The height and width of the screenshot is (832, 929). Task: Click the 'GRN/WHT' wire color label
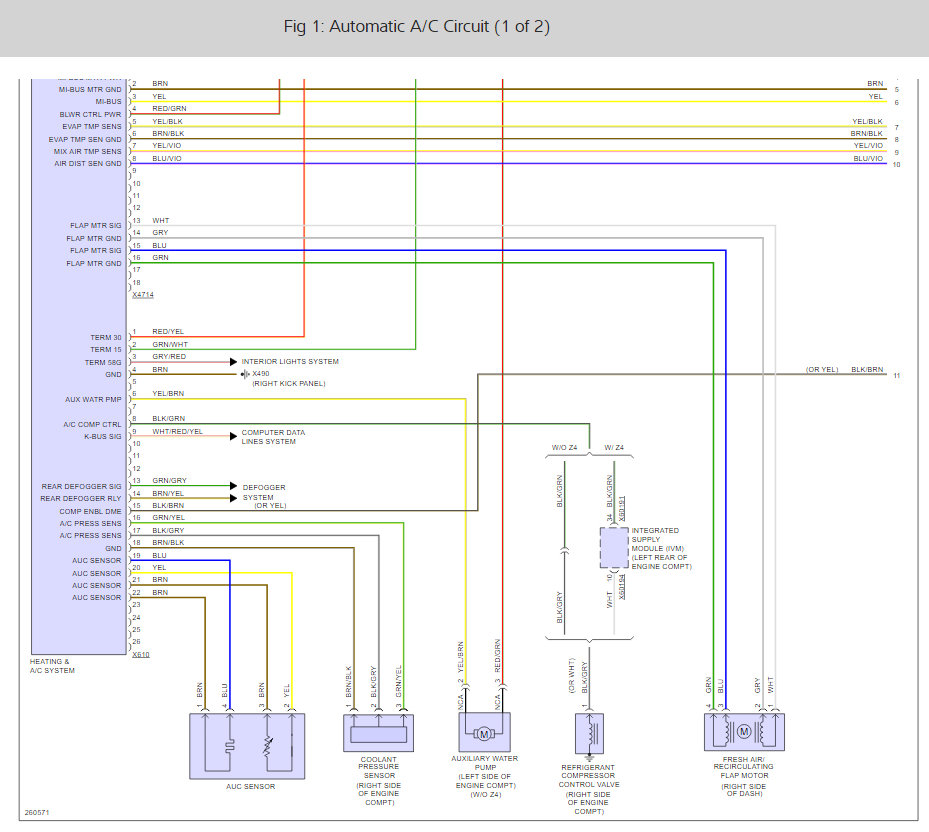coord(169,344)
